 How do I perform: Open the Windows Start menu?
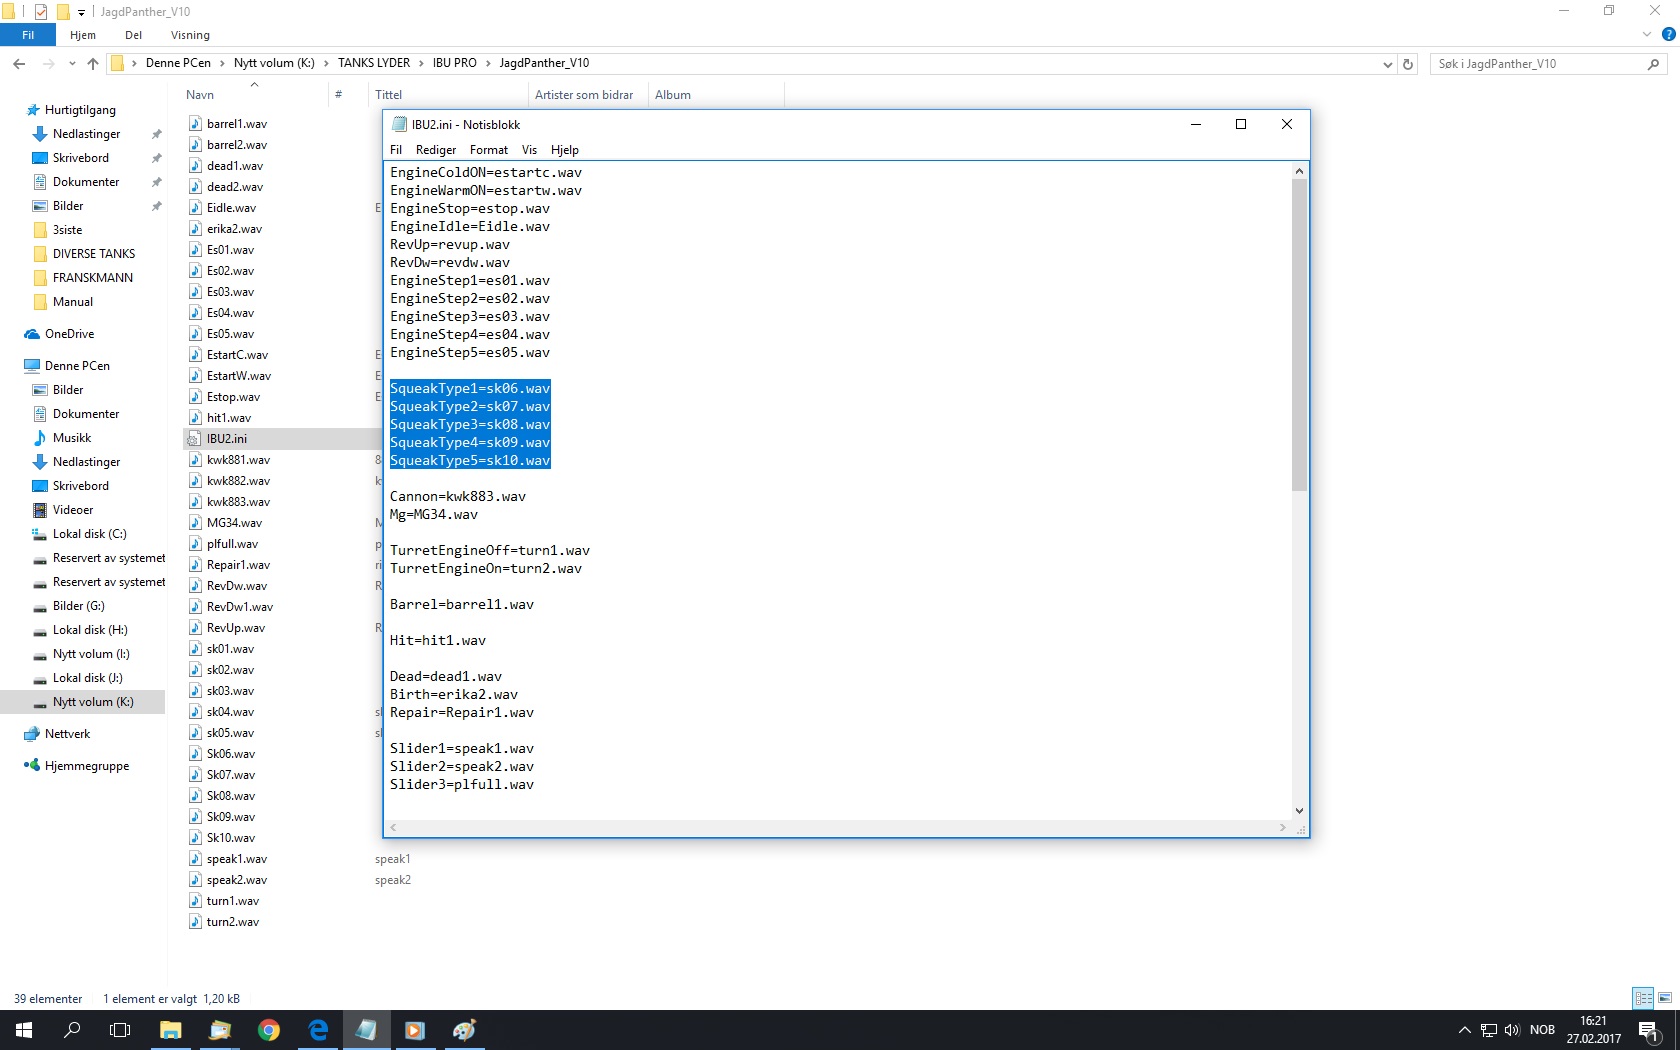[x=24, y=1030]
